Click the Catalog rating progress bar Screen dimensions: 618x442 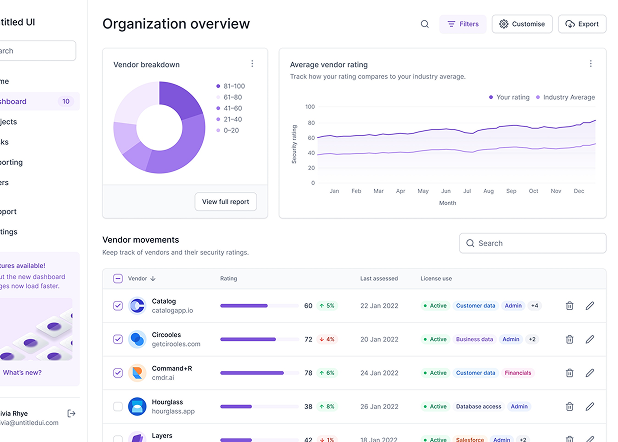(x=257, y=306)
